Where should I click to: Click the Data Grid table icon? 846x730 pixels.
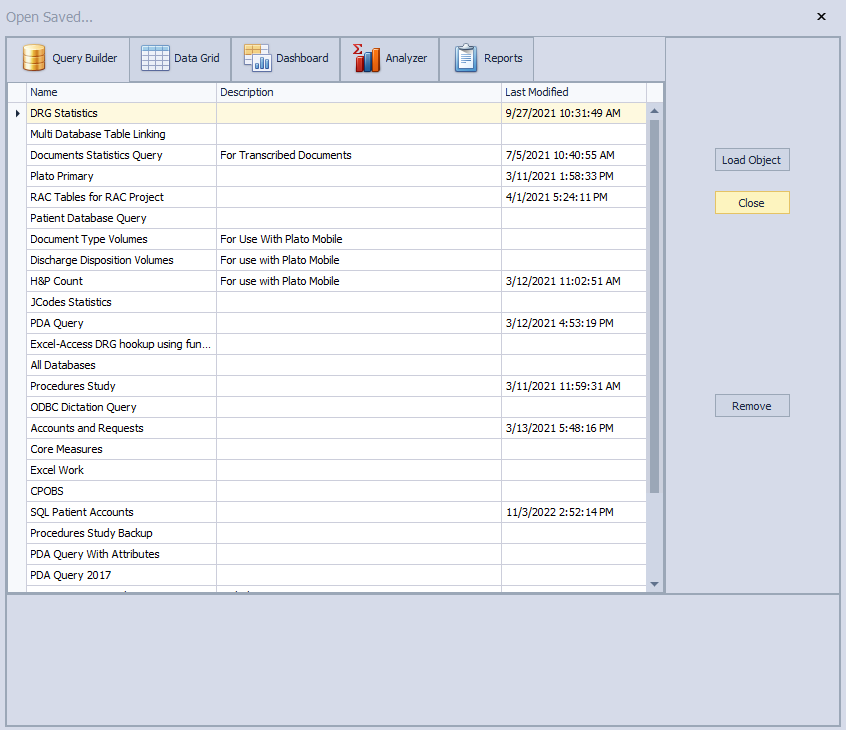(x=155, y=58)
